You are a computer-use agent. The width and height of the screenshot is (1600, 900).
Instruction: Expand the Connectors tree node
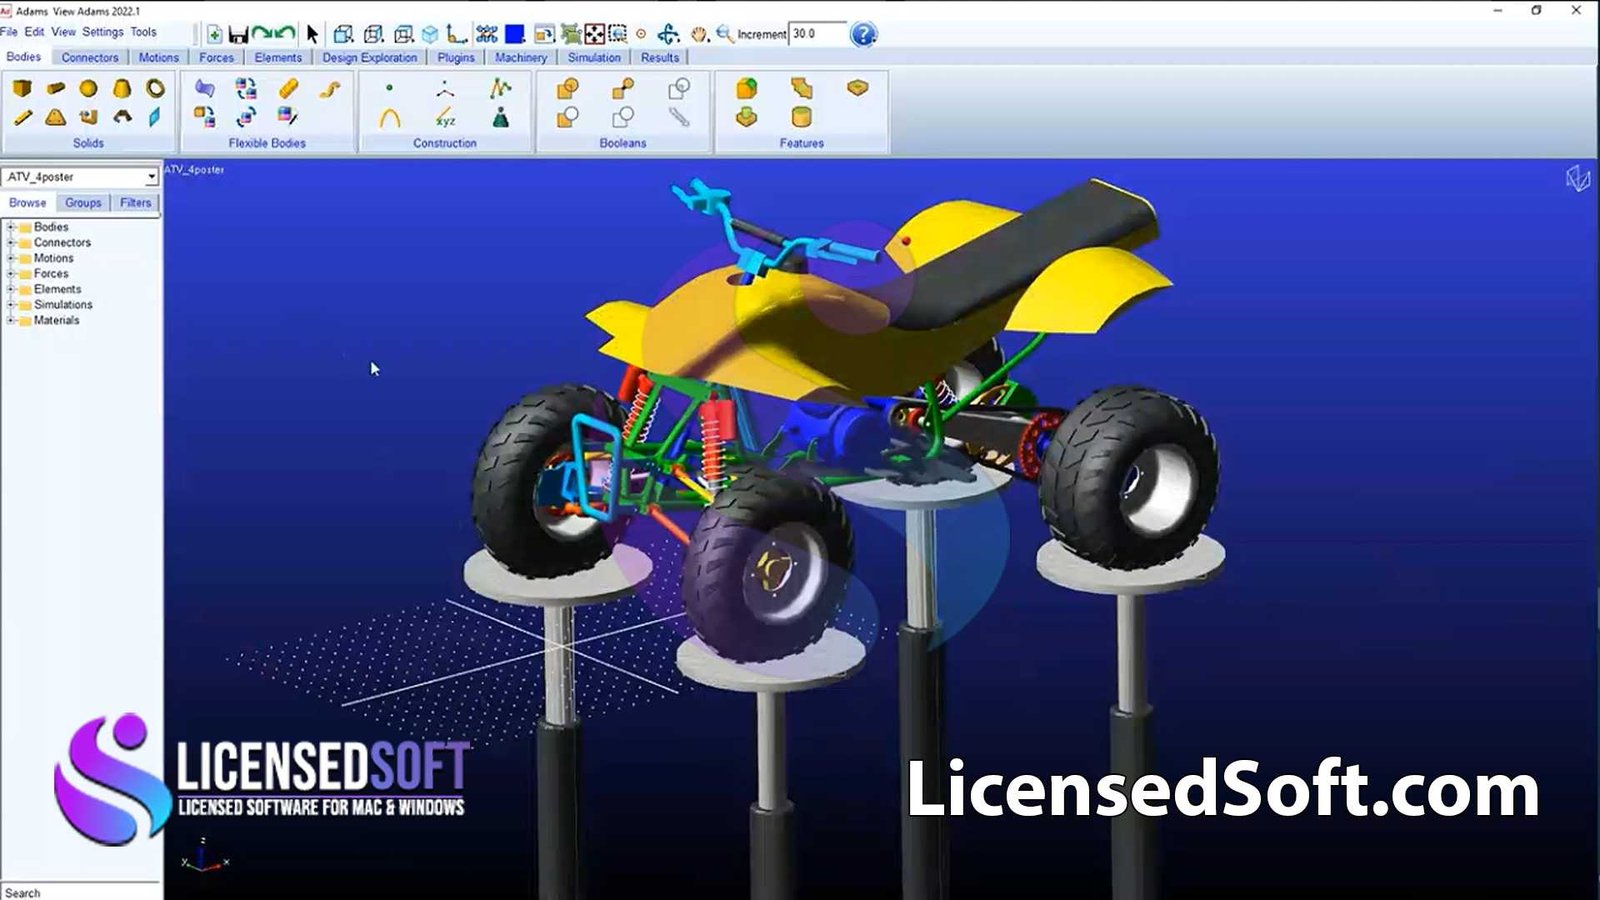(11, 242)
